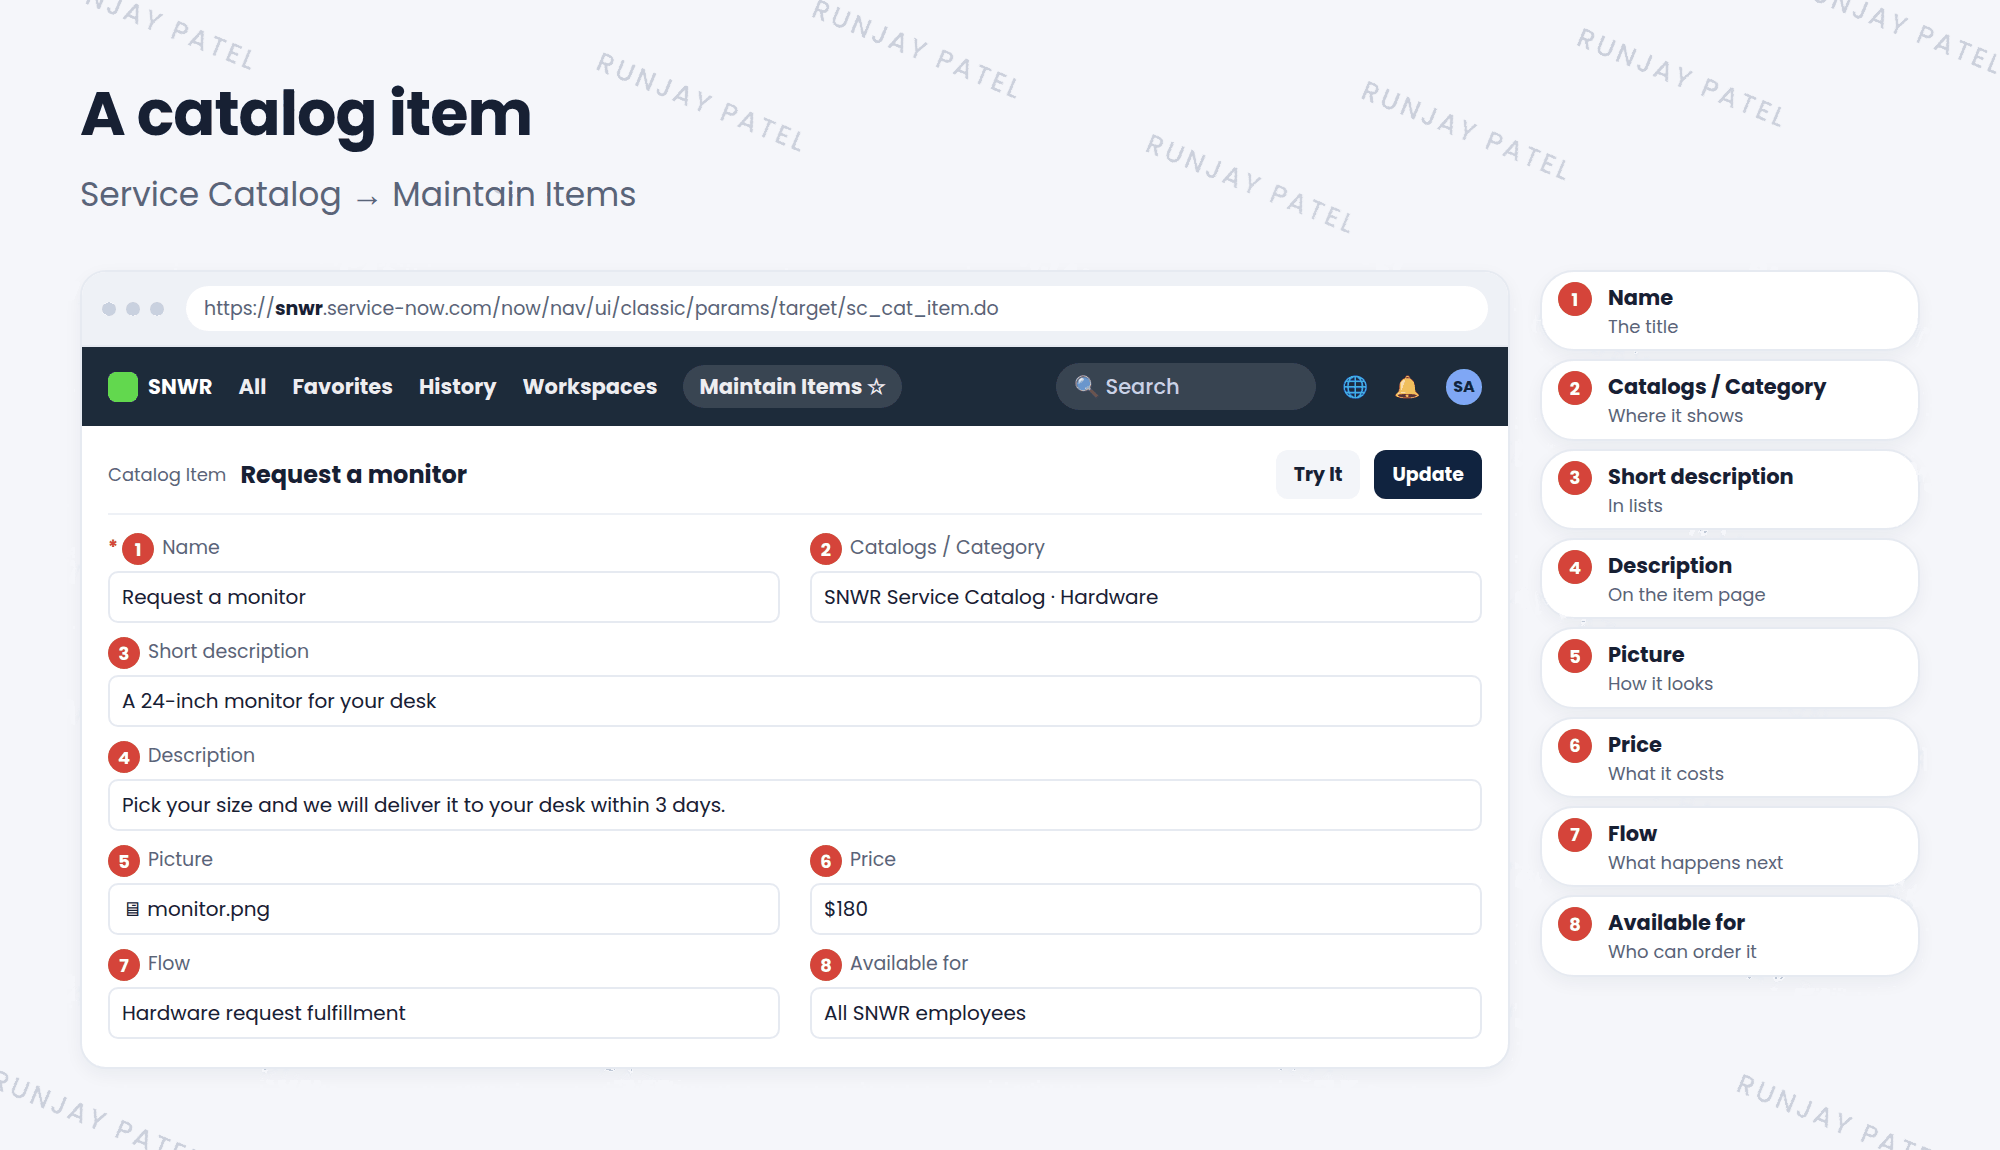Edit the Description field text
This screenshot has height=1150, width=2000.
tap(794, 805)
